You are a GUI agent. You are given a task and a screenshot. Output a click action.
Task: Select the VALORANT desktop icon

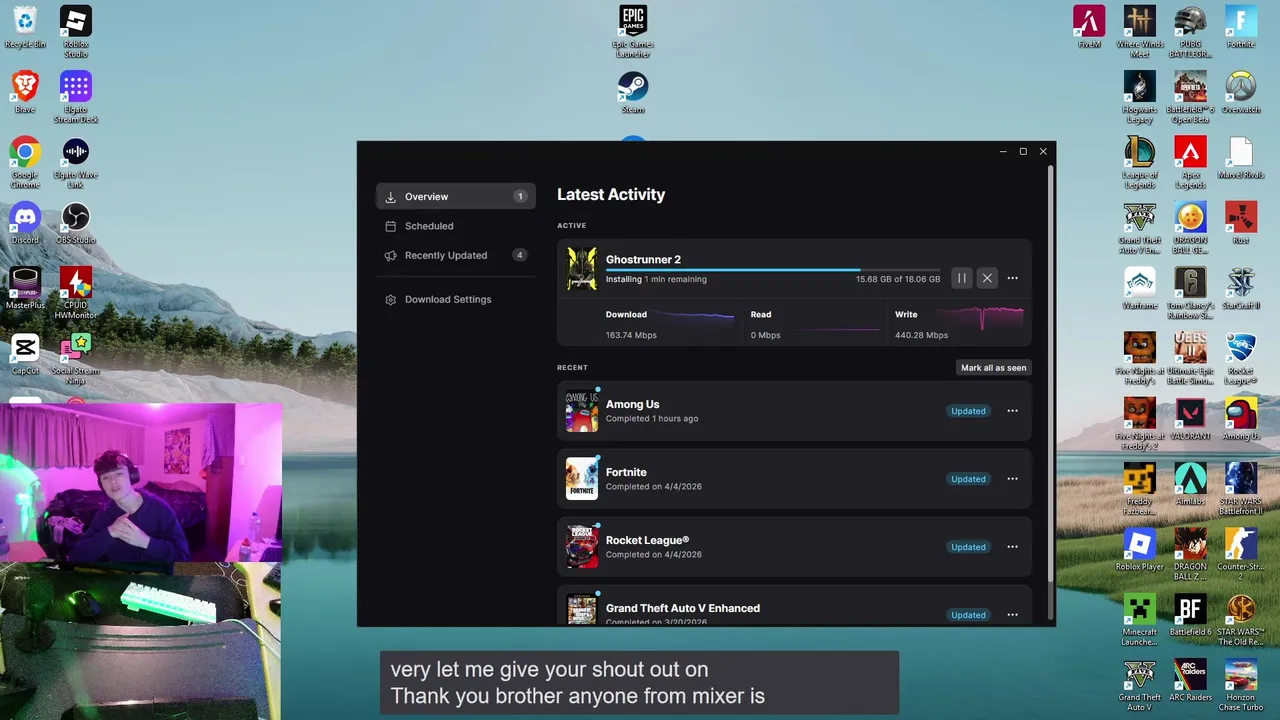[x=1190, y=419]
